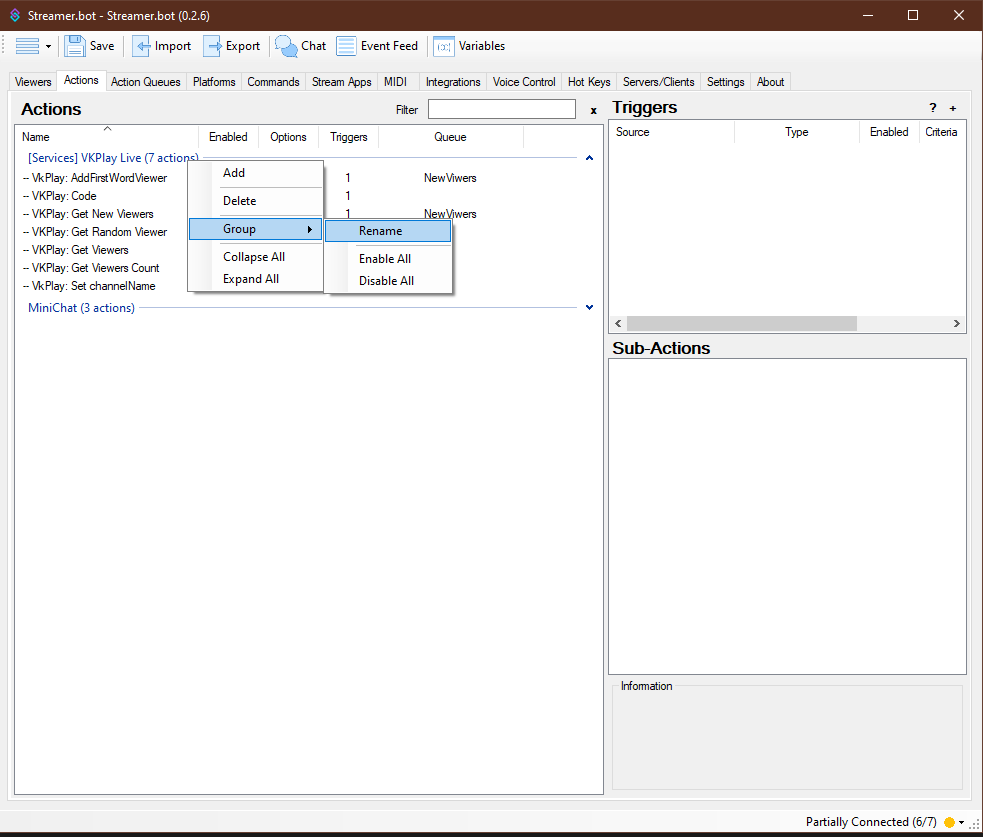
Task: Clear the filter with the x button
Action: click(593, 110)
